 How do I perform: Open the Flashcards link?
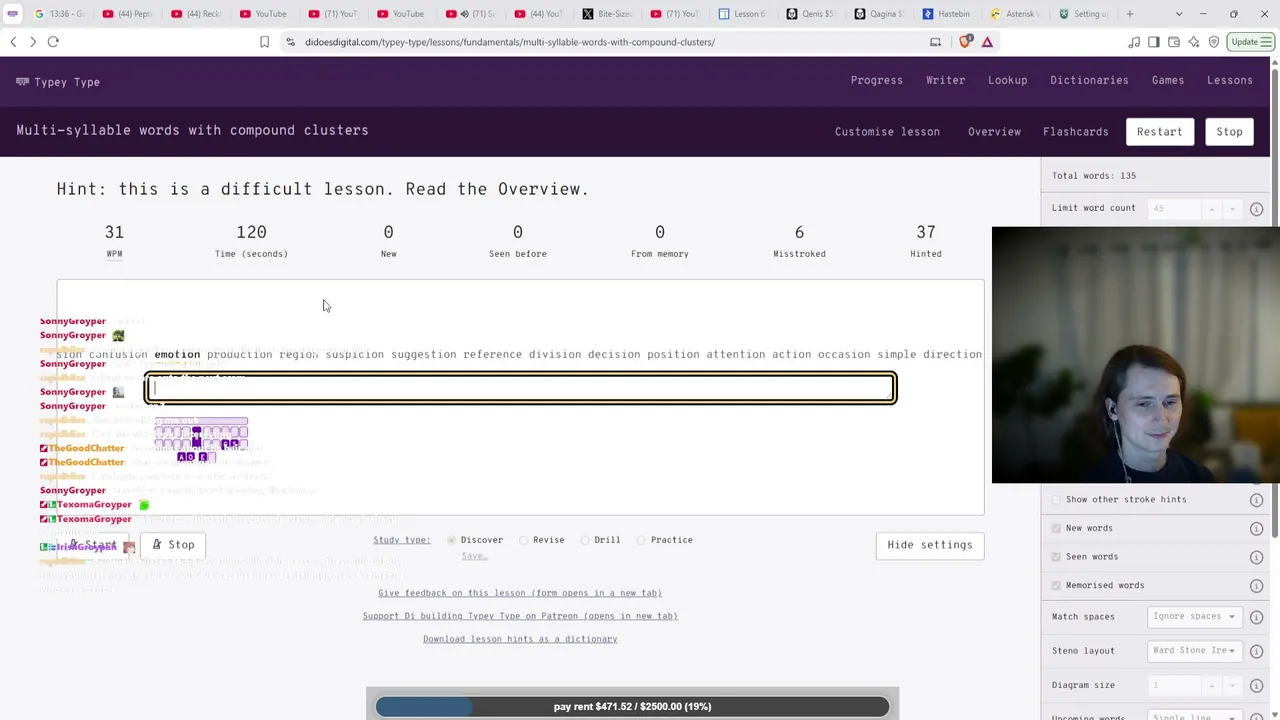tap(1075, 132)
